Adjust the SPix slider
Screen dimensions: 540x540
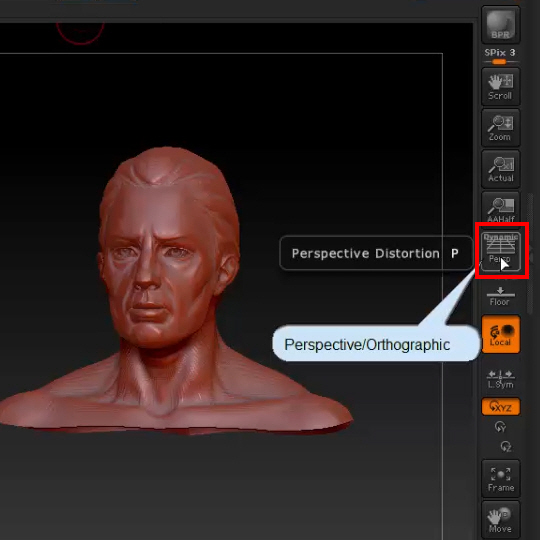pyautogui.click(x=500, y=57)
